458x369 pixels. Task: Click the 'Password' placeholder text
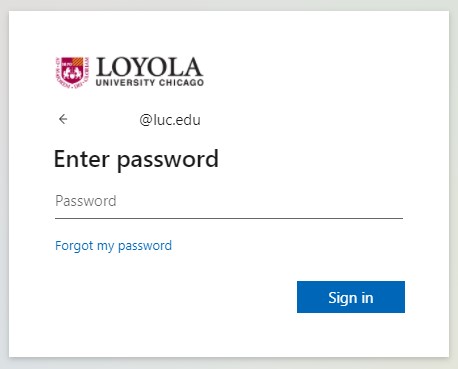coord(86,201)
